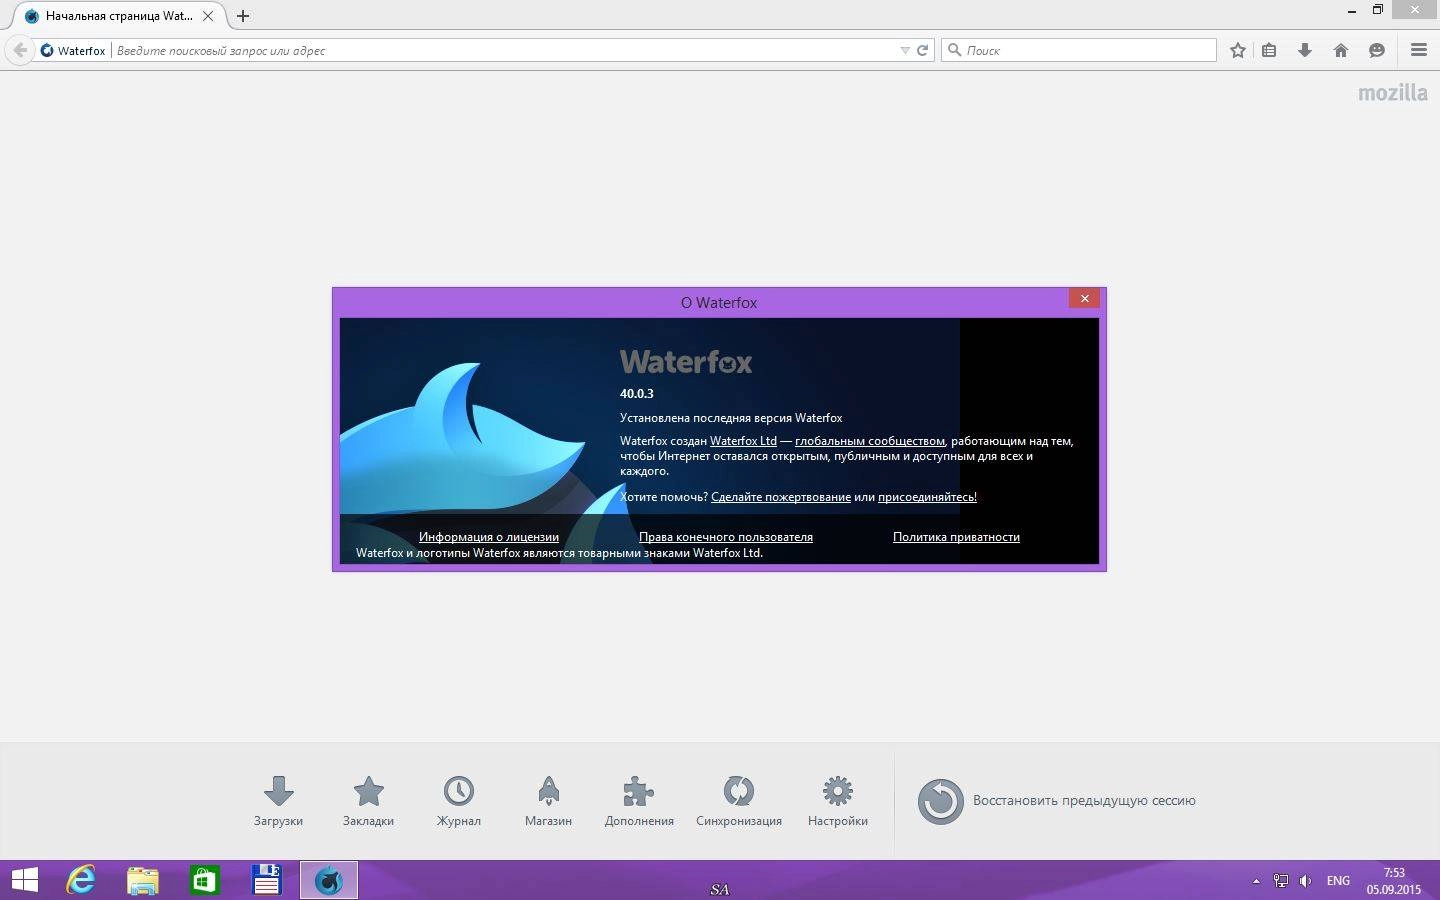
Task: Launch Internet Explorer from taskbar
Action: (81, 880)
